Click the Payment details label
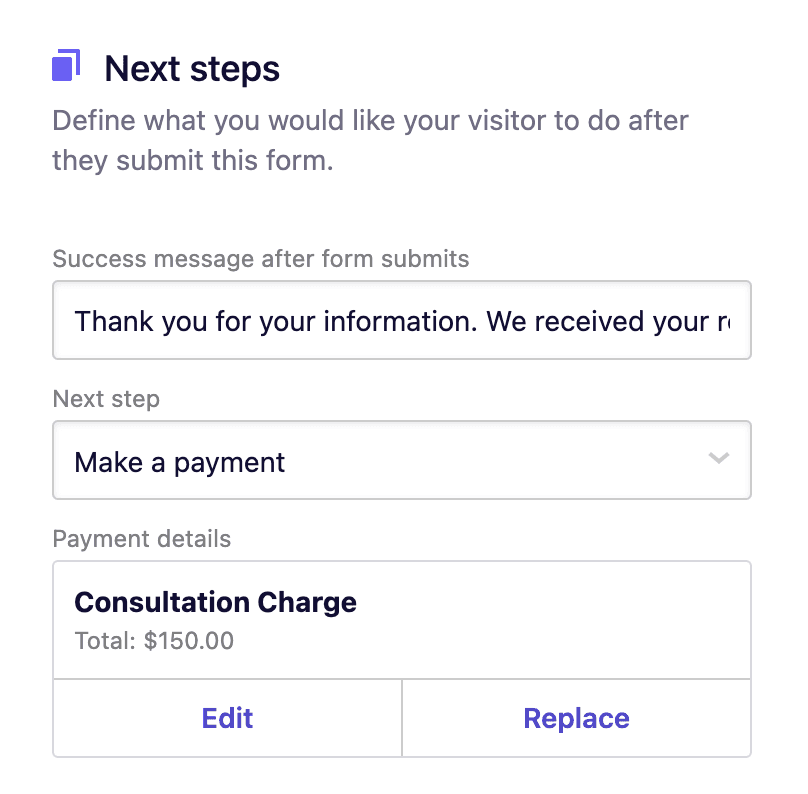The height and width of the screenshot is (794, 808). click(x=142, y=539)
